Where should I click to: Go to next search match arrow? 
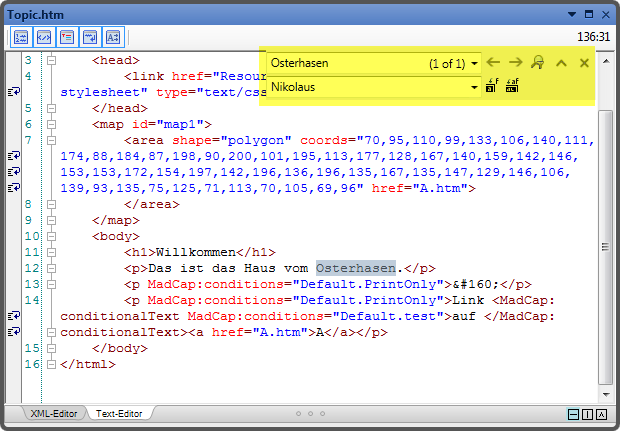coord(515,63)
